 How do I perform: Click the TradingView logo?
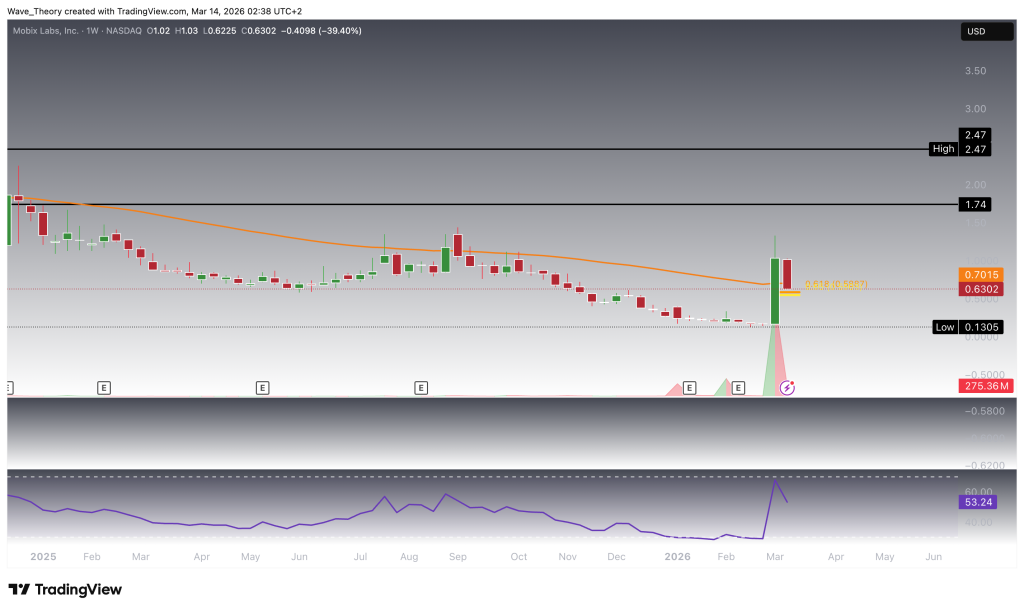coord(65,589)
